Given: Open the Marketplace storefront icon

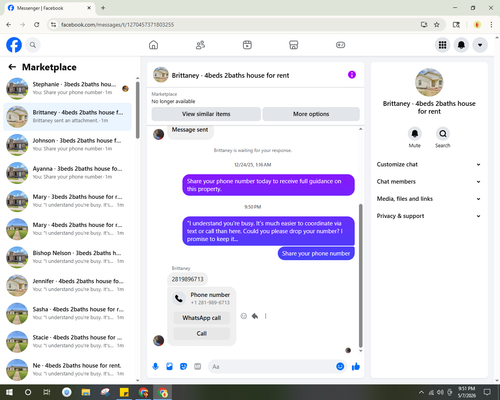Looking at the screenshot, I should pyautogui.click(x=294, y=45).
